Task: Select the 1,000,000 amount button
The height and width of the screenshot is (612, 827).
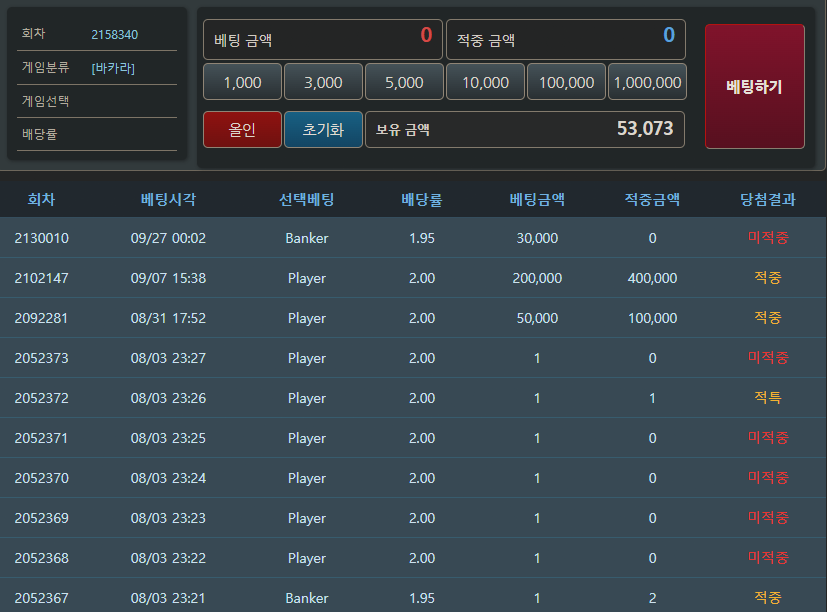Action: (647, 82)
